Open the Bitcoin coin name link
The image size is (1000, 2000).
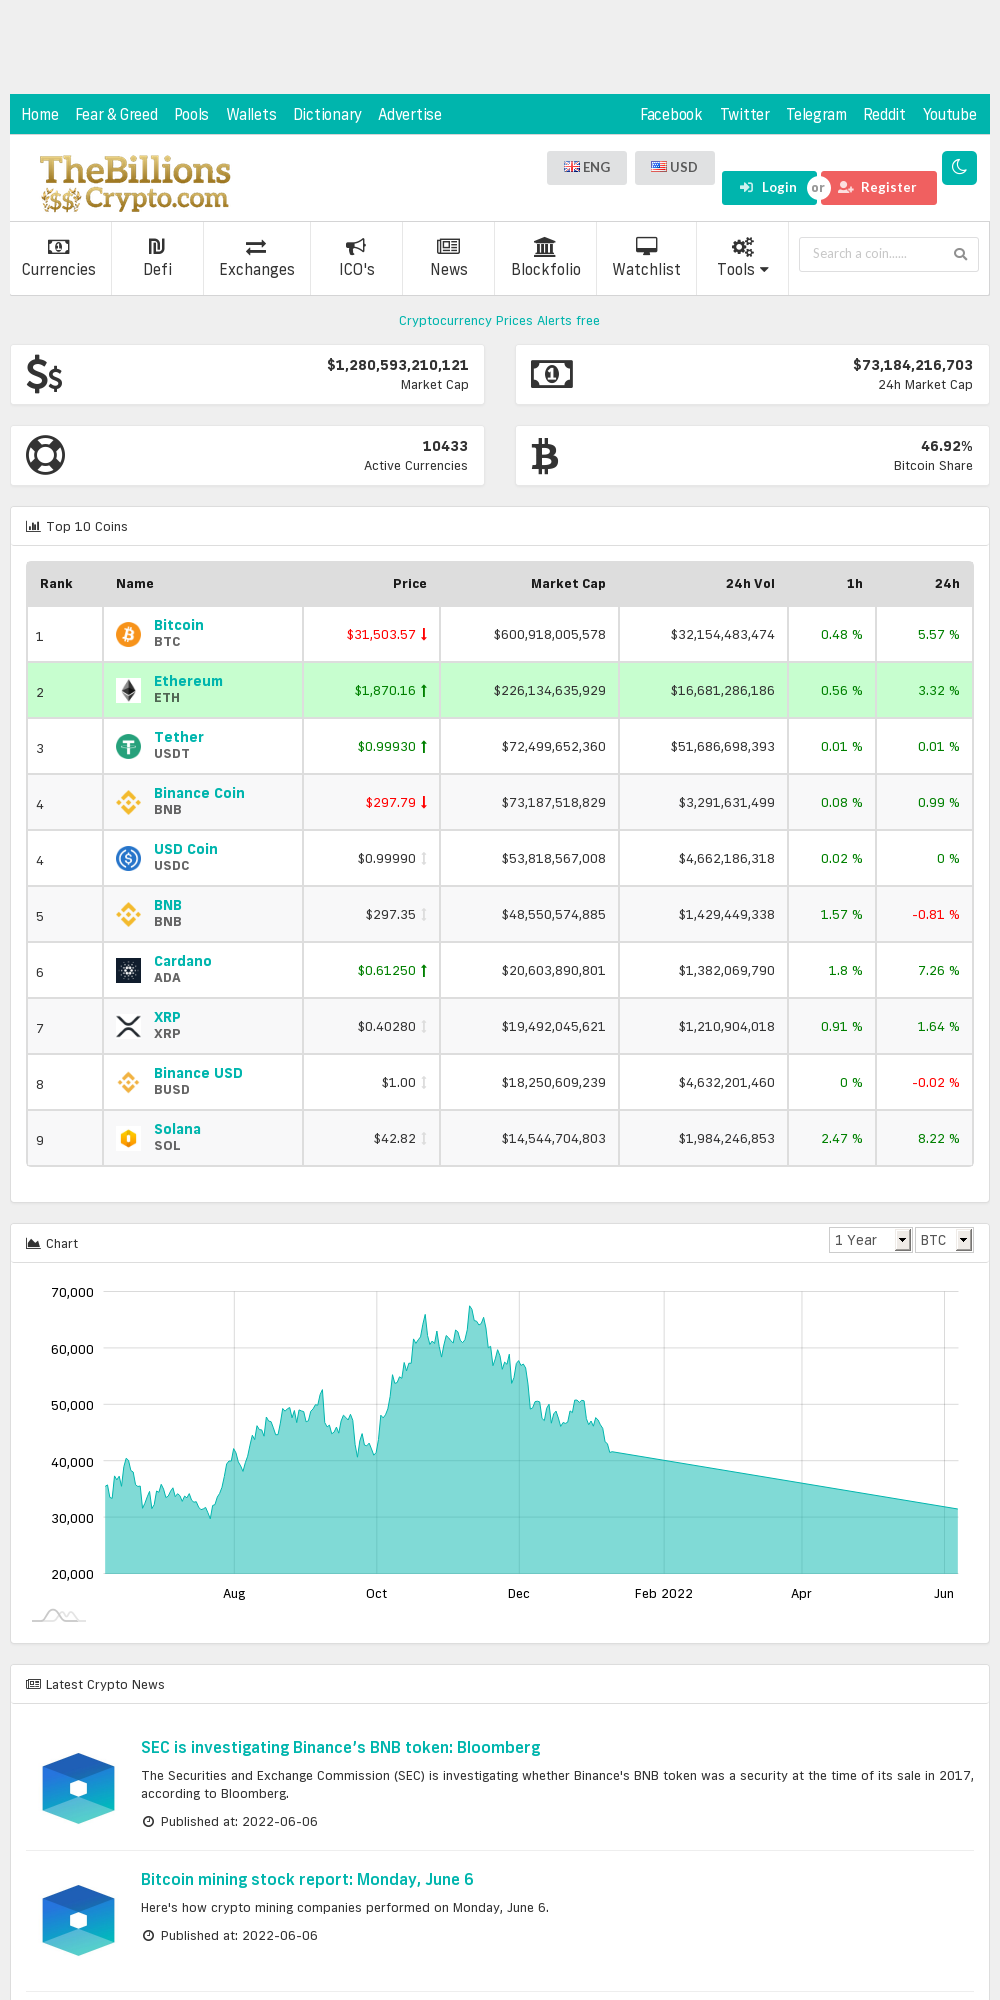[x=179, y=625]
